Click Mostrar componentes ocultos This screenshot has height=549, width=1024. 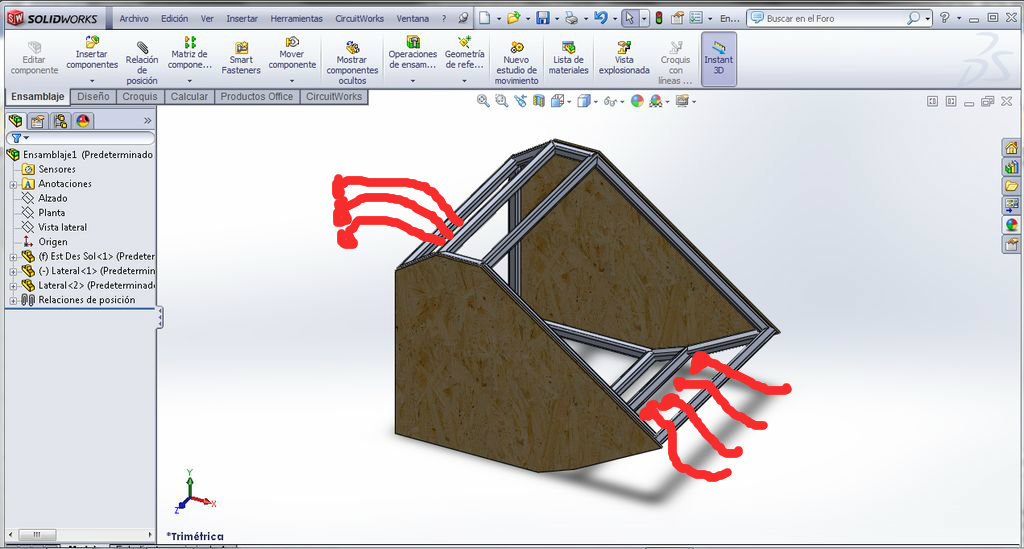[x=352, y=63]
